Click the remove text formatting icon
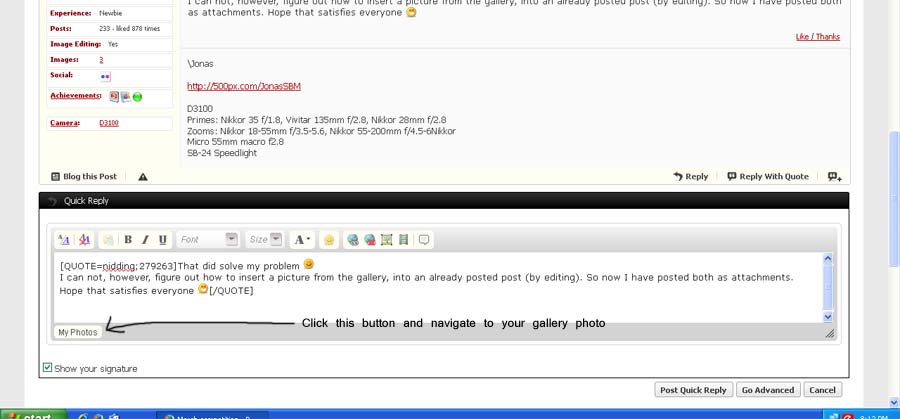 tap(84, 240)
